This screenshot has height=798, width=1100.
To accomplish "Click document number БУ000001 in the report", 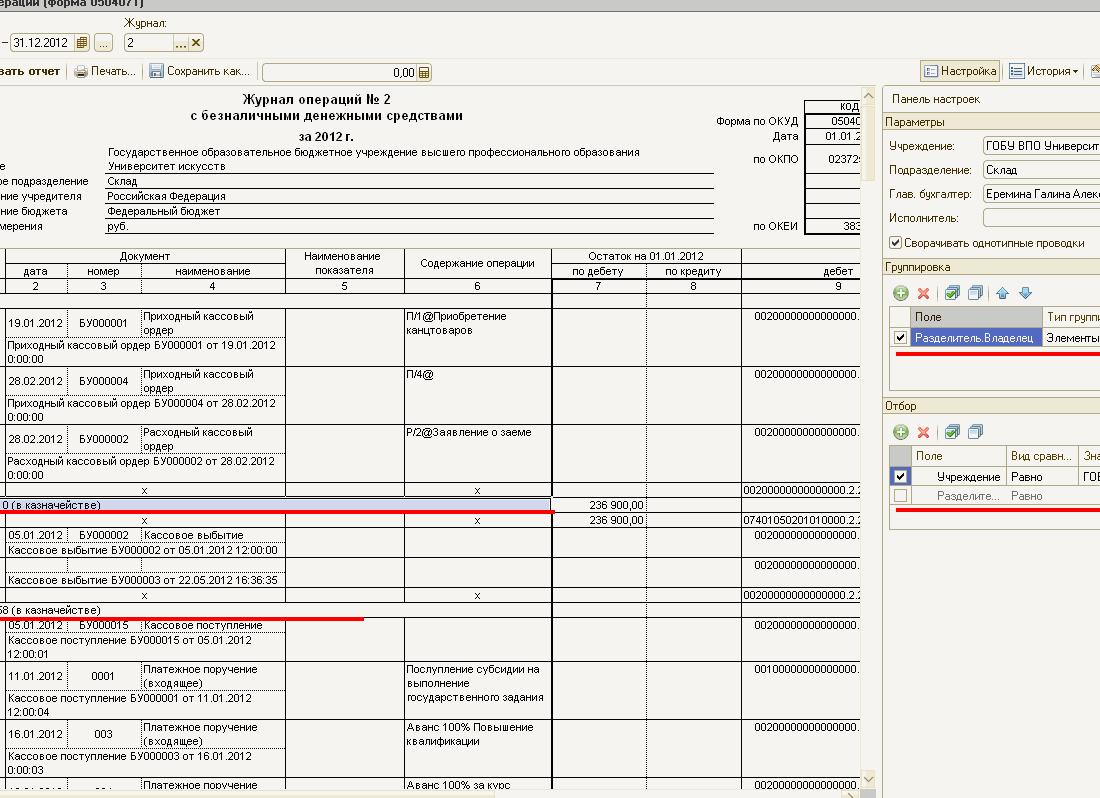I will tap(103, 323).
